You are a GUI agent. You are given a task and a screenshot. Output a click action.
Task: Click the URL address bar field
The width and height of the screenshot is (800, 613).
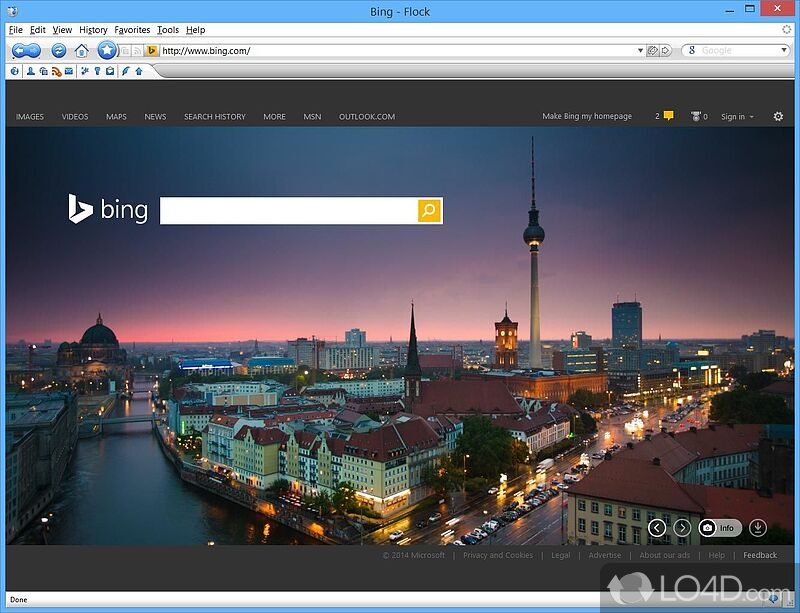click(397, 51)
